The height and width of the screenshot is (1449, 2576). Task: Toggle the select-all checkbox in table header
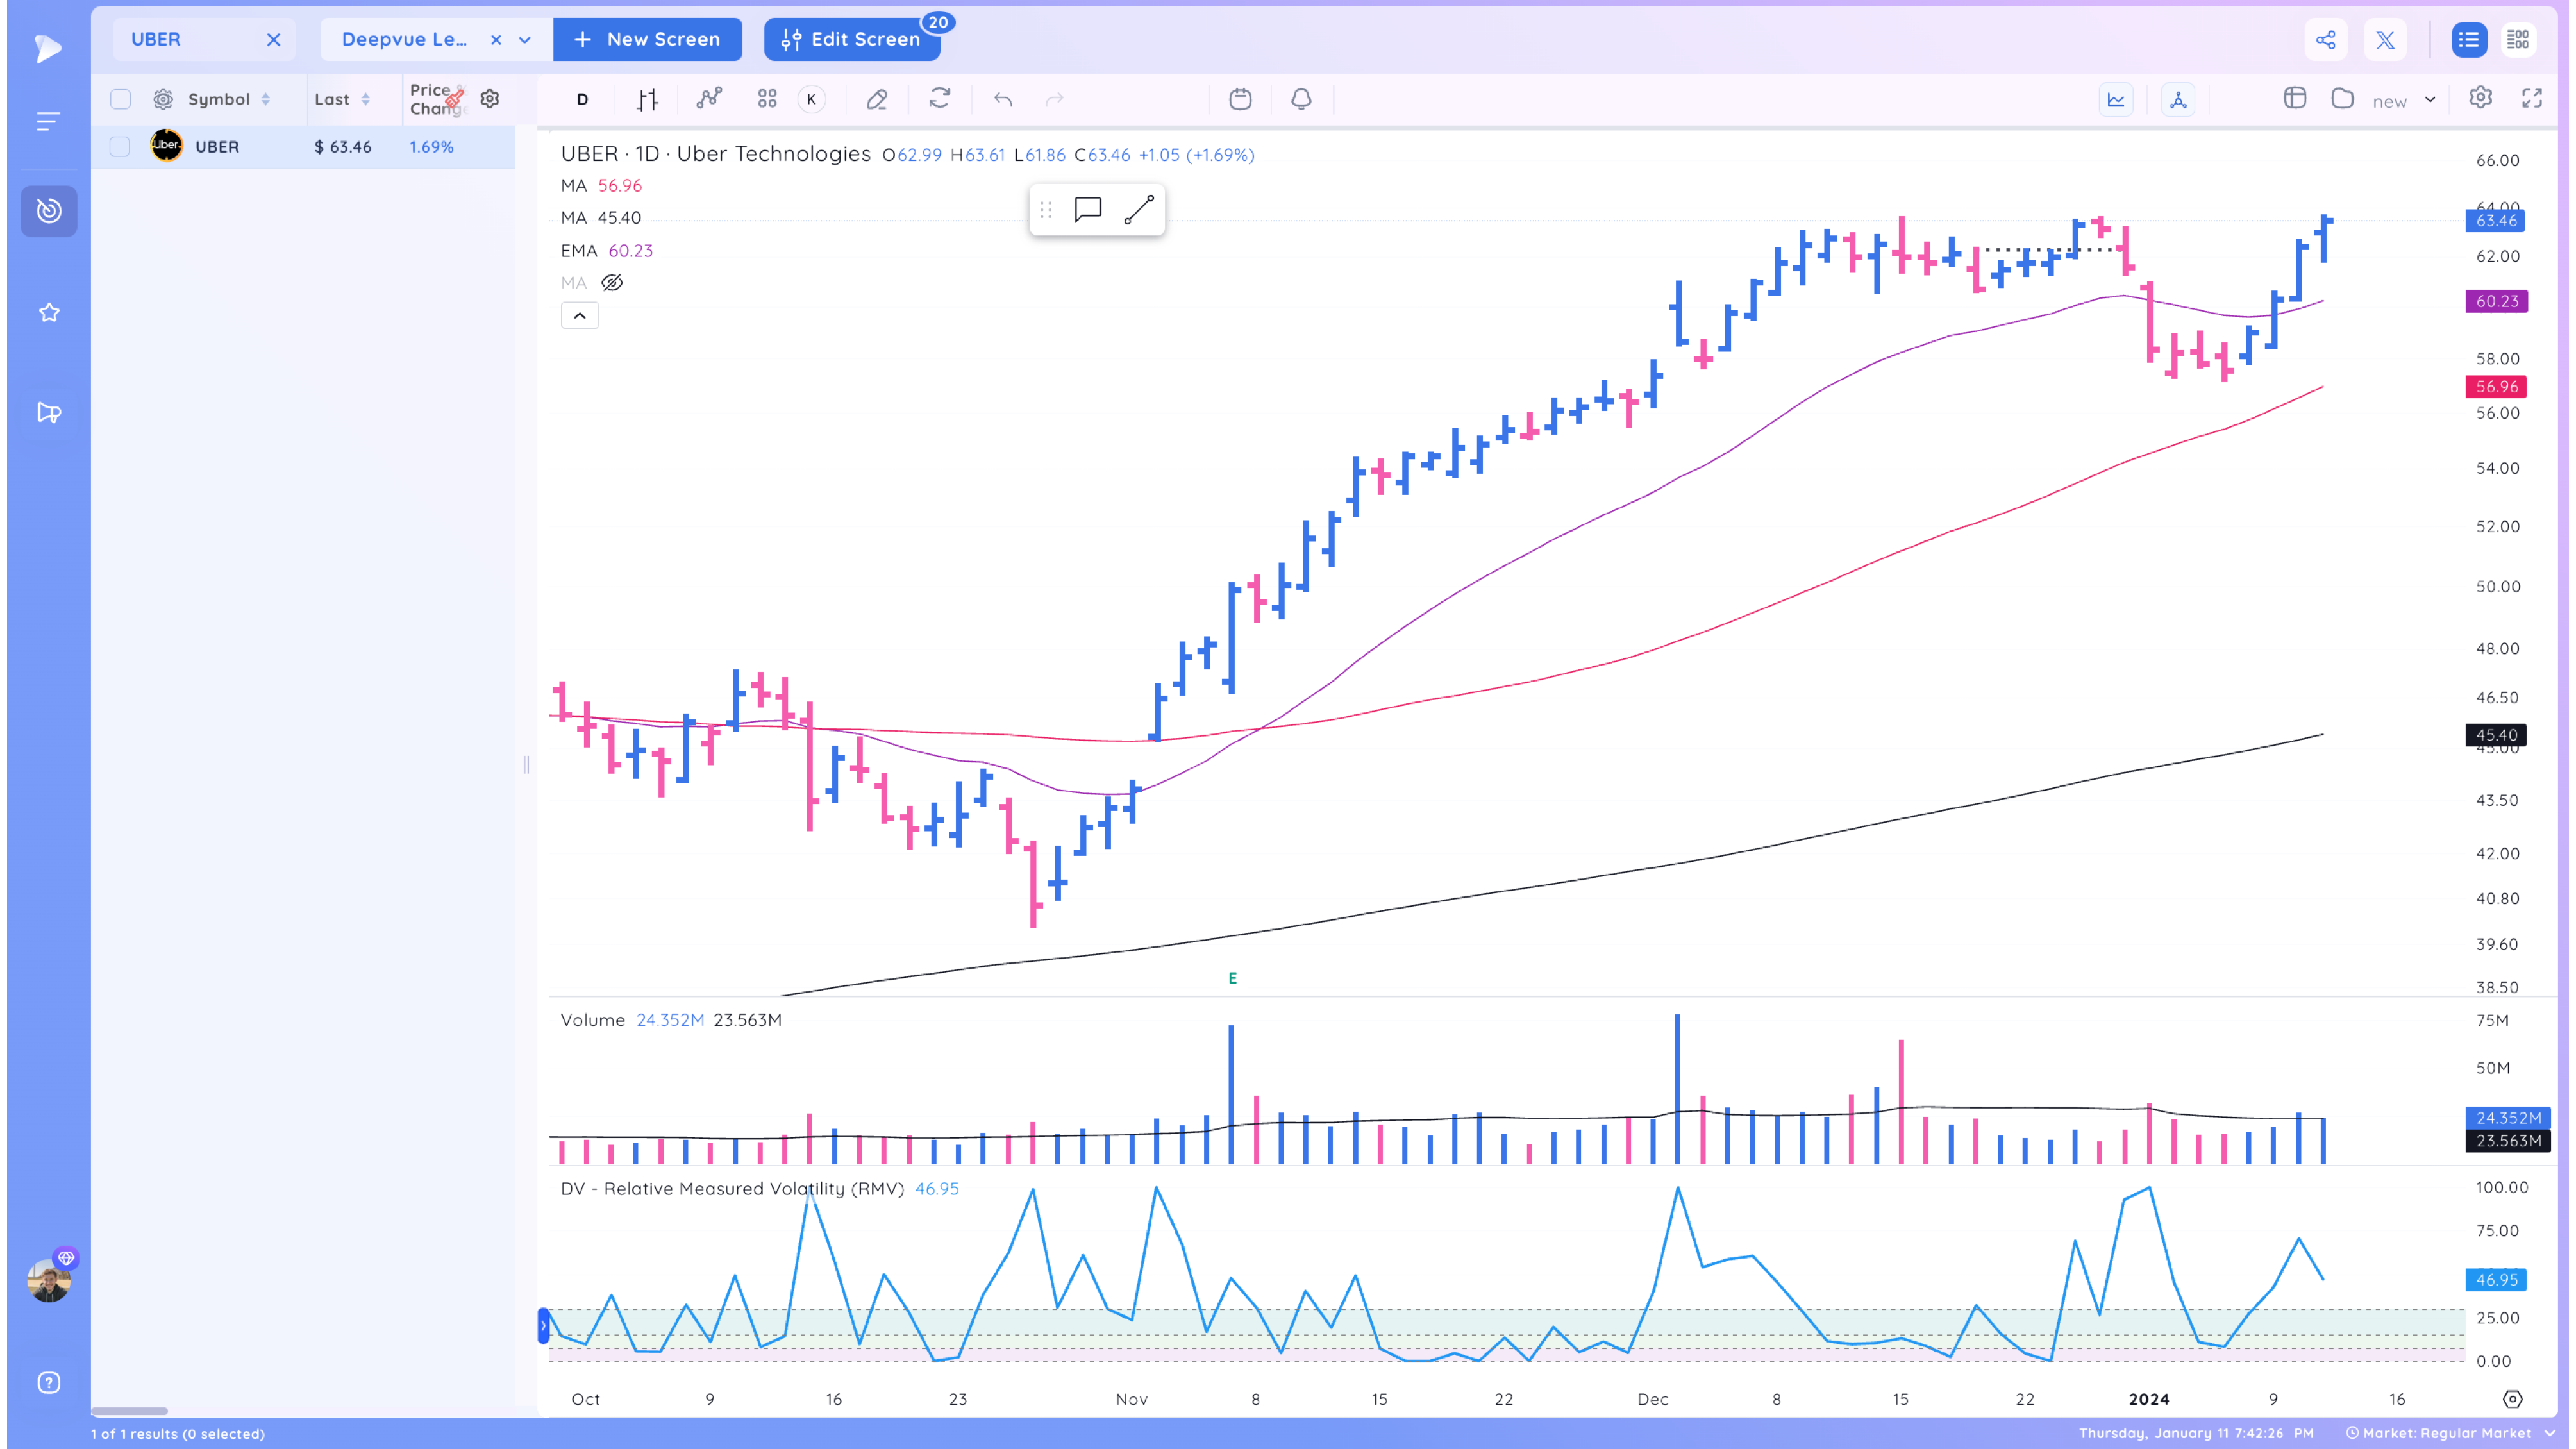pyautogui.click(x=120, y=99)
